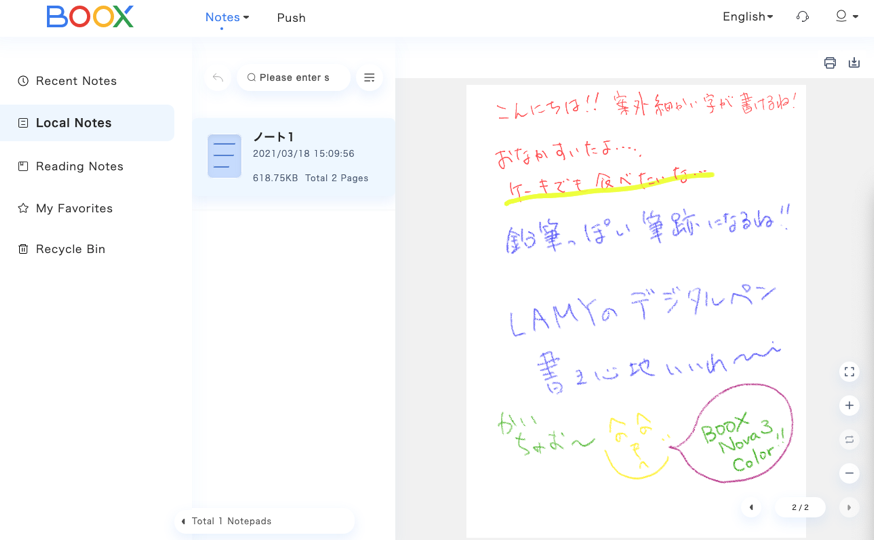
Task: Zoom in with the plus button
Action: [x=849, y=406]
